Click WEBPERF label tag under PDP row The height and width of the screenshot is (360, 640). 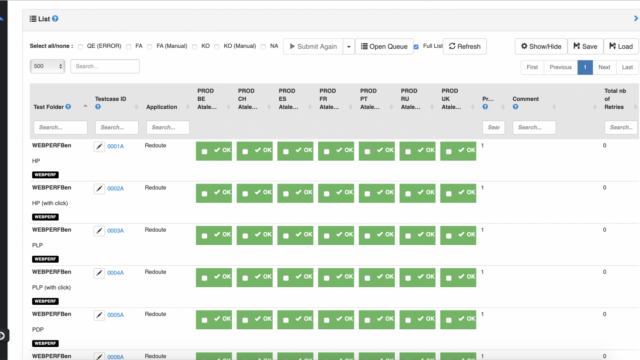click(45, 343)
